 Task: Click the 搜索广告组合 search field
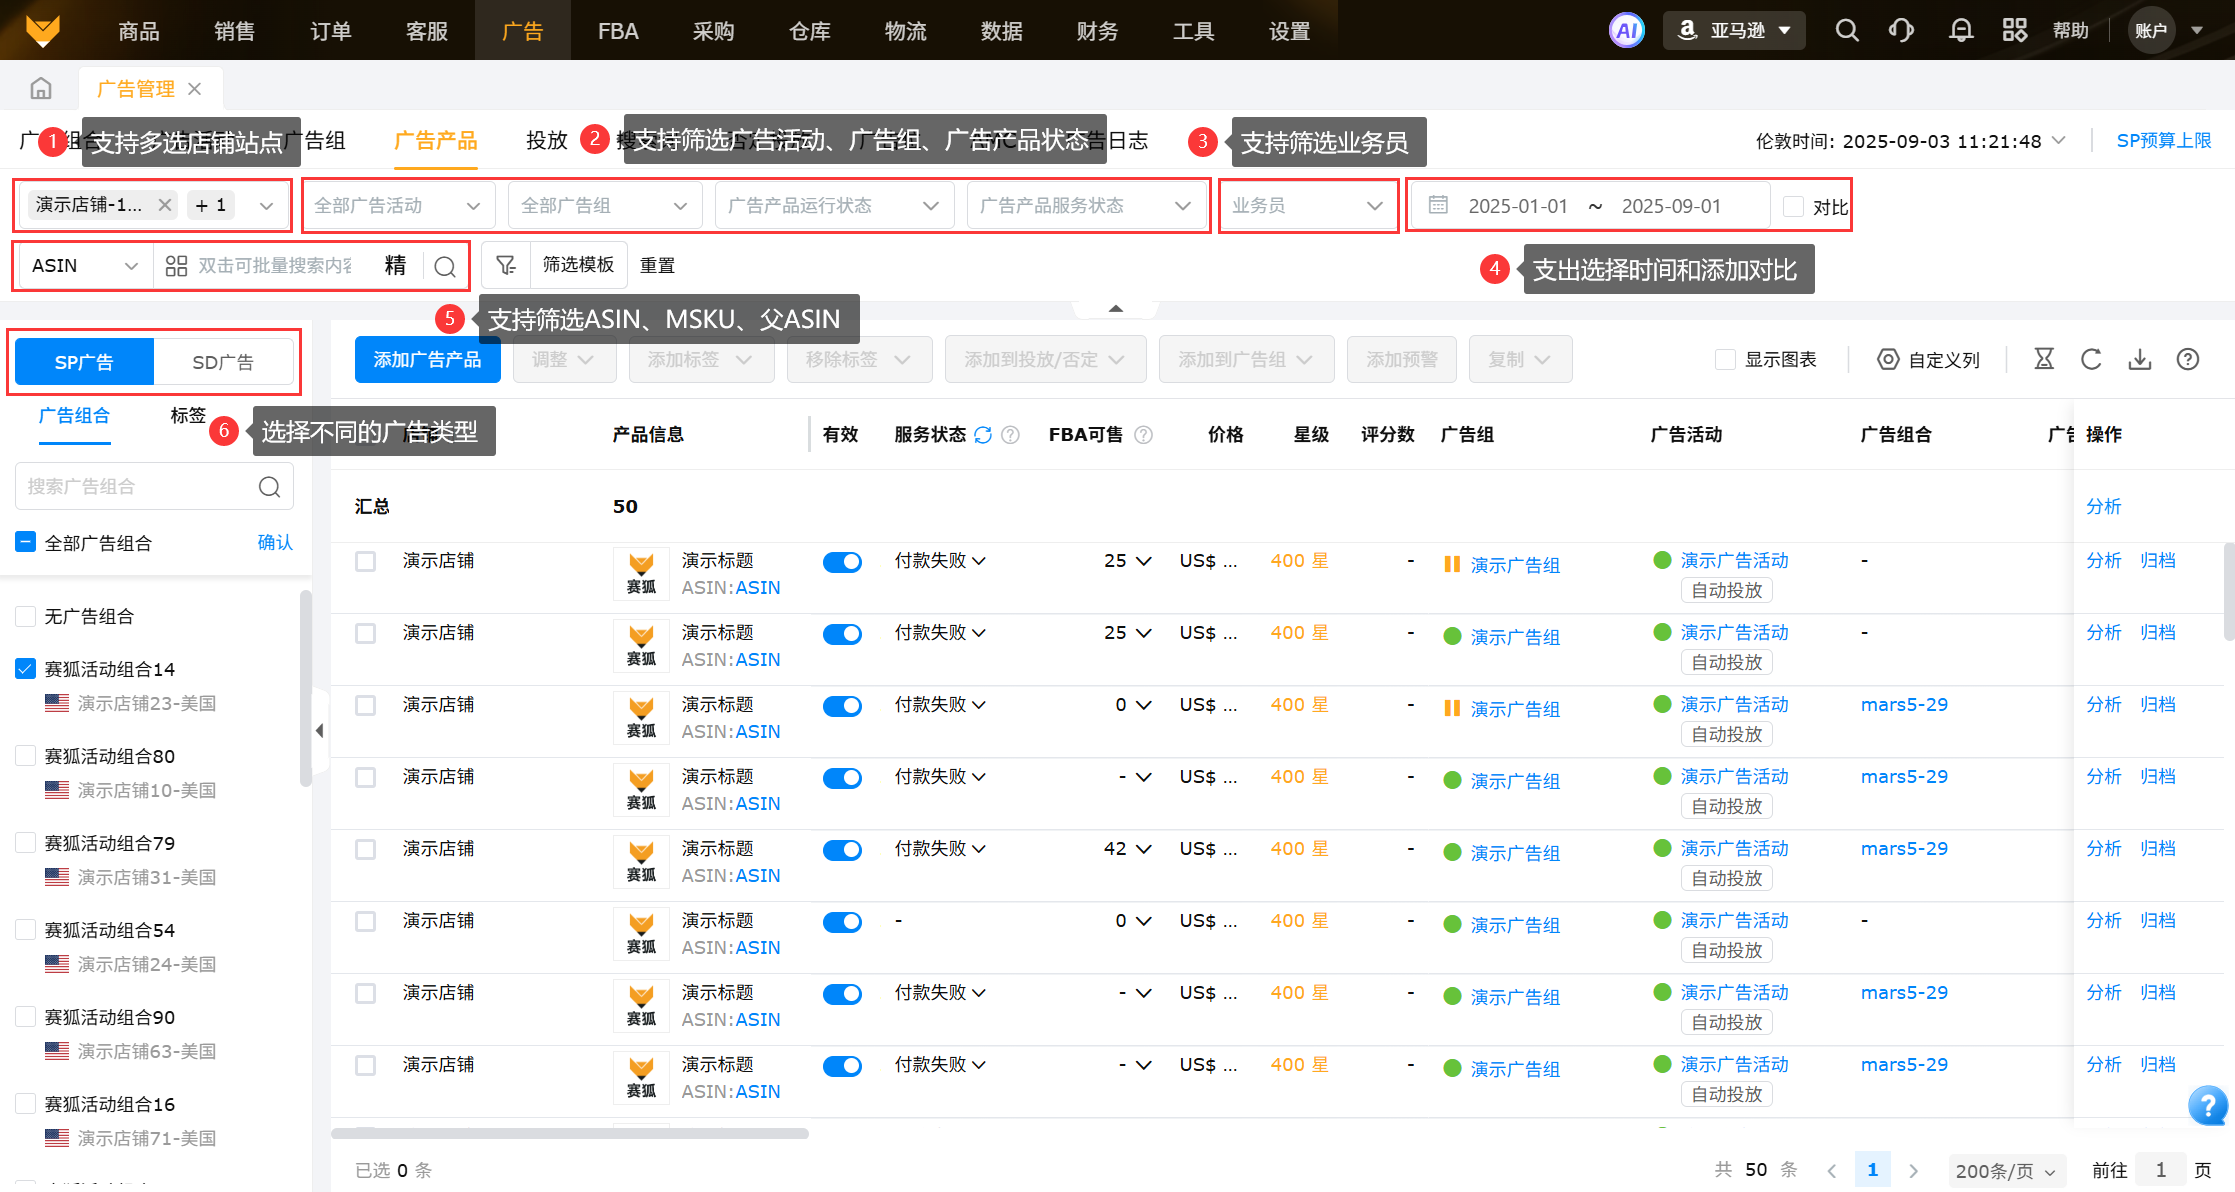tap(140, 486)
